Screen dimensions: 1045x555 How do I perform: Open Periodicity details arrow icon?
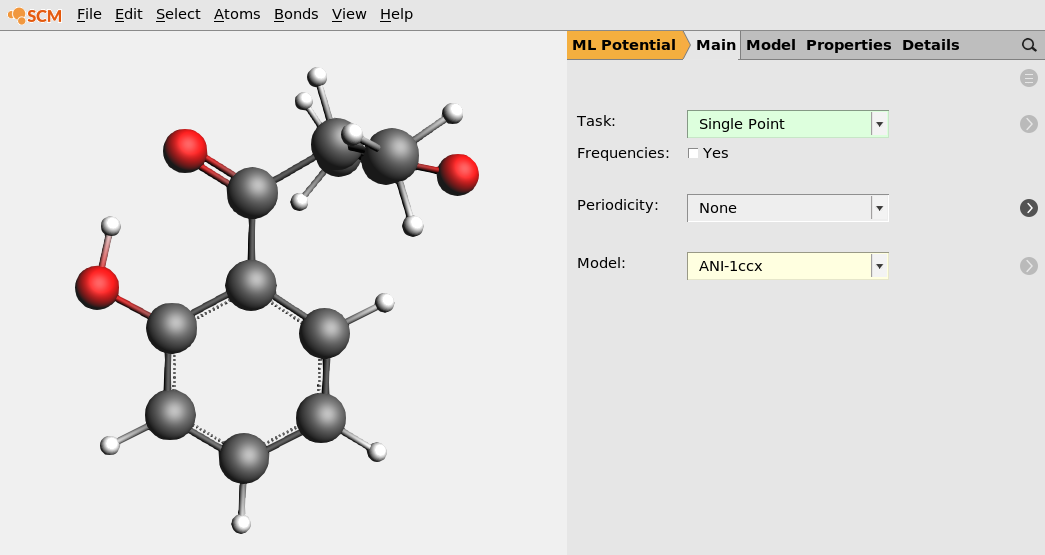[1028, 208]
